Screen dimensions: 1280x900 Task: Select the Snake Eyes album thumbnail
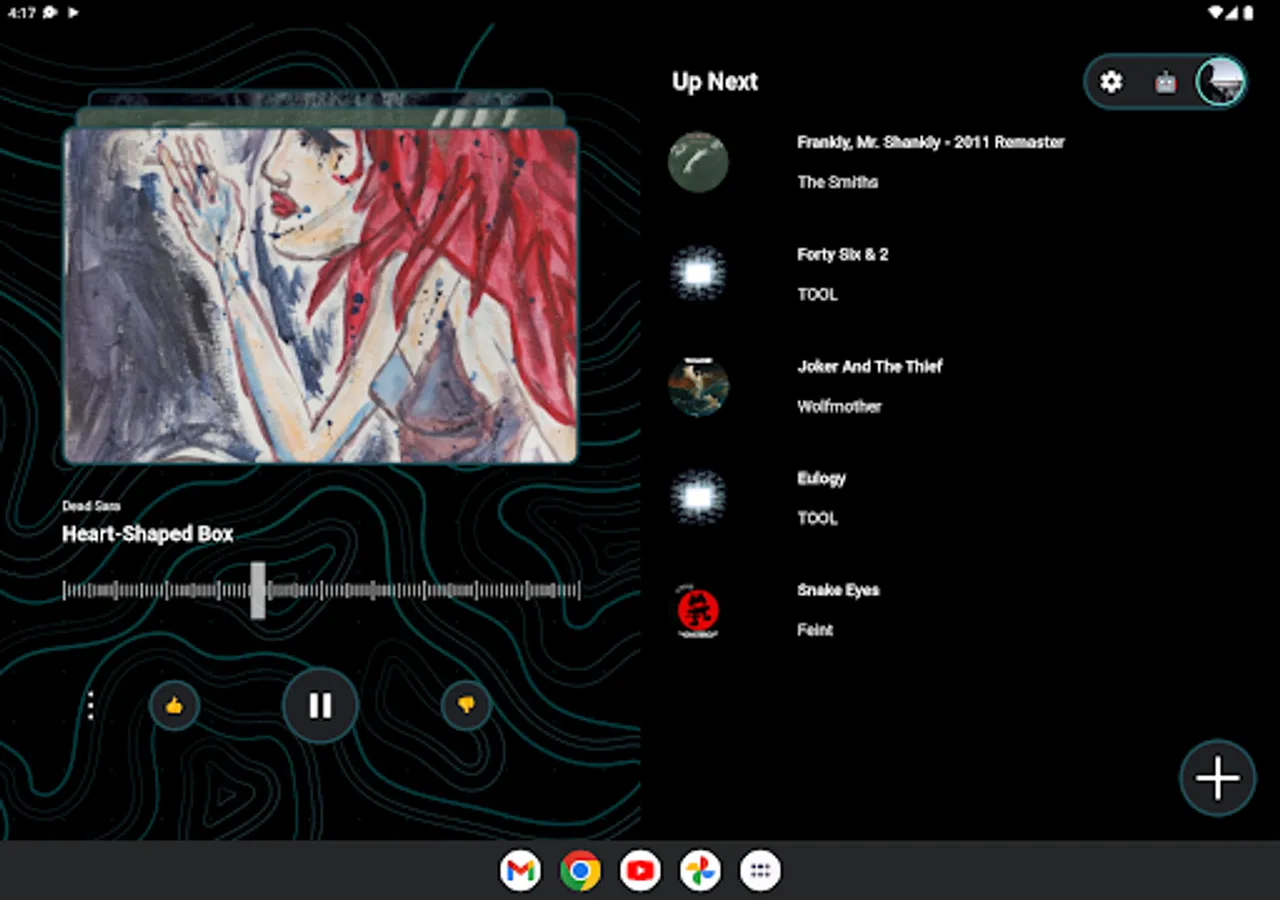tap(698, 610)
